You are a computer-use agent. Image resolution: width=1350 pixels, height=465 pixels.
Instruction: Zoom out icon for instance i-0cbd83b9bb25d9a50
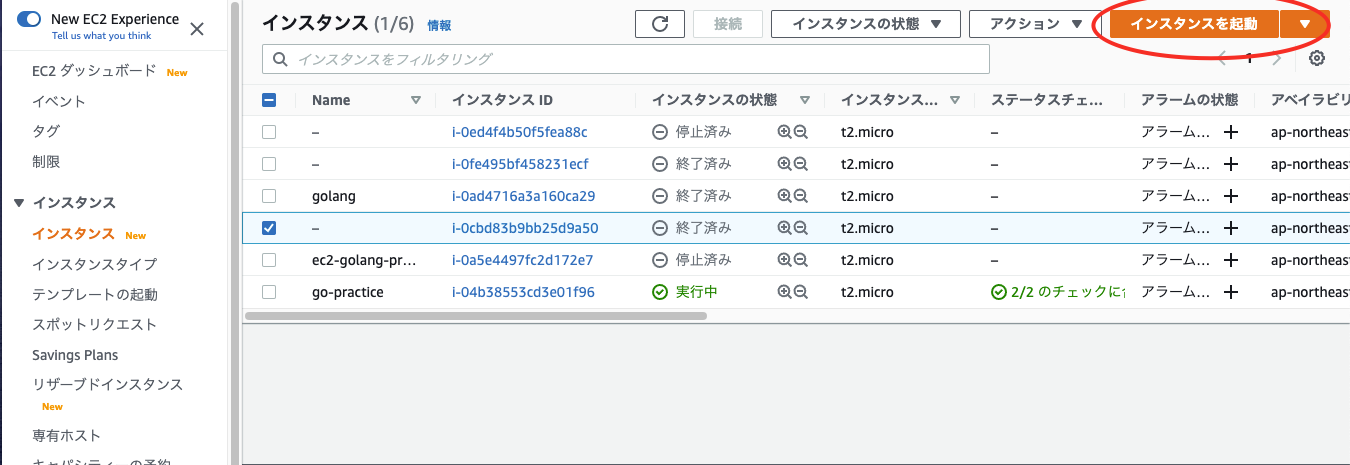point(800,228)
